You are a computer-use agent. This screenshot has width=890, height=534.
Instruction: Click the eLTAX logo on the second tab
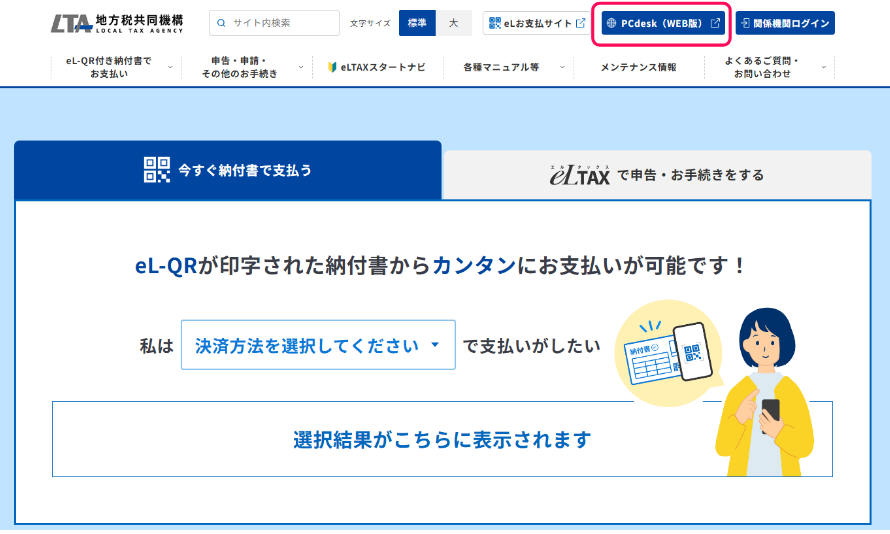point(580,175)
